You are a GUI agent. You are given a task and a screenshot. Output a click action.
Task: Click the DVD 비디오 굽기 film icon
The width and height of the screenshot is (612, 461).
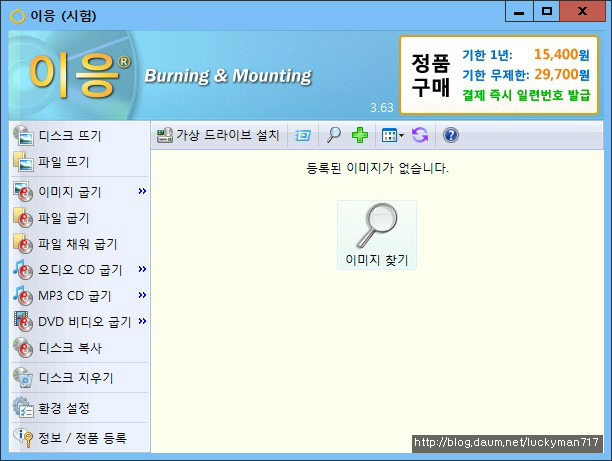coord(23,322)
